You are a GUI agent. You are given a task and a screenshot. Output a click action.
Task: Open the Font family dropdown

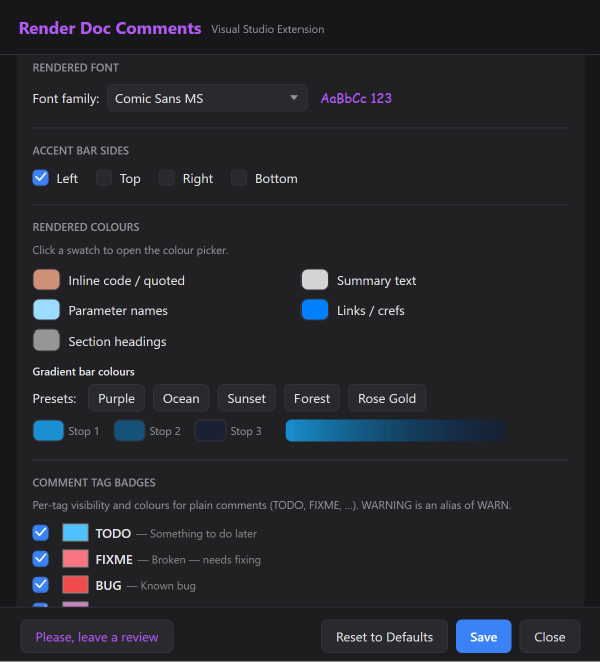[207, 98]
